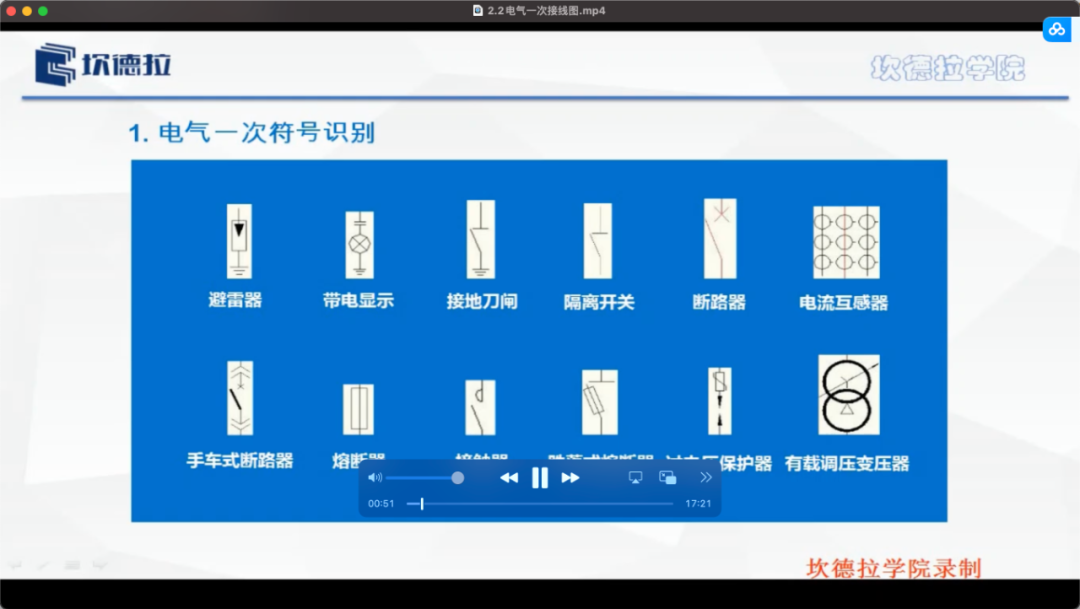The width and height of the screenshot is (1080, 609).
Task: Enable picture-in-picture mode
Action: click(667, 477)
